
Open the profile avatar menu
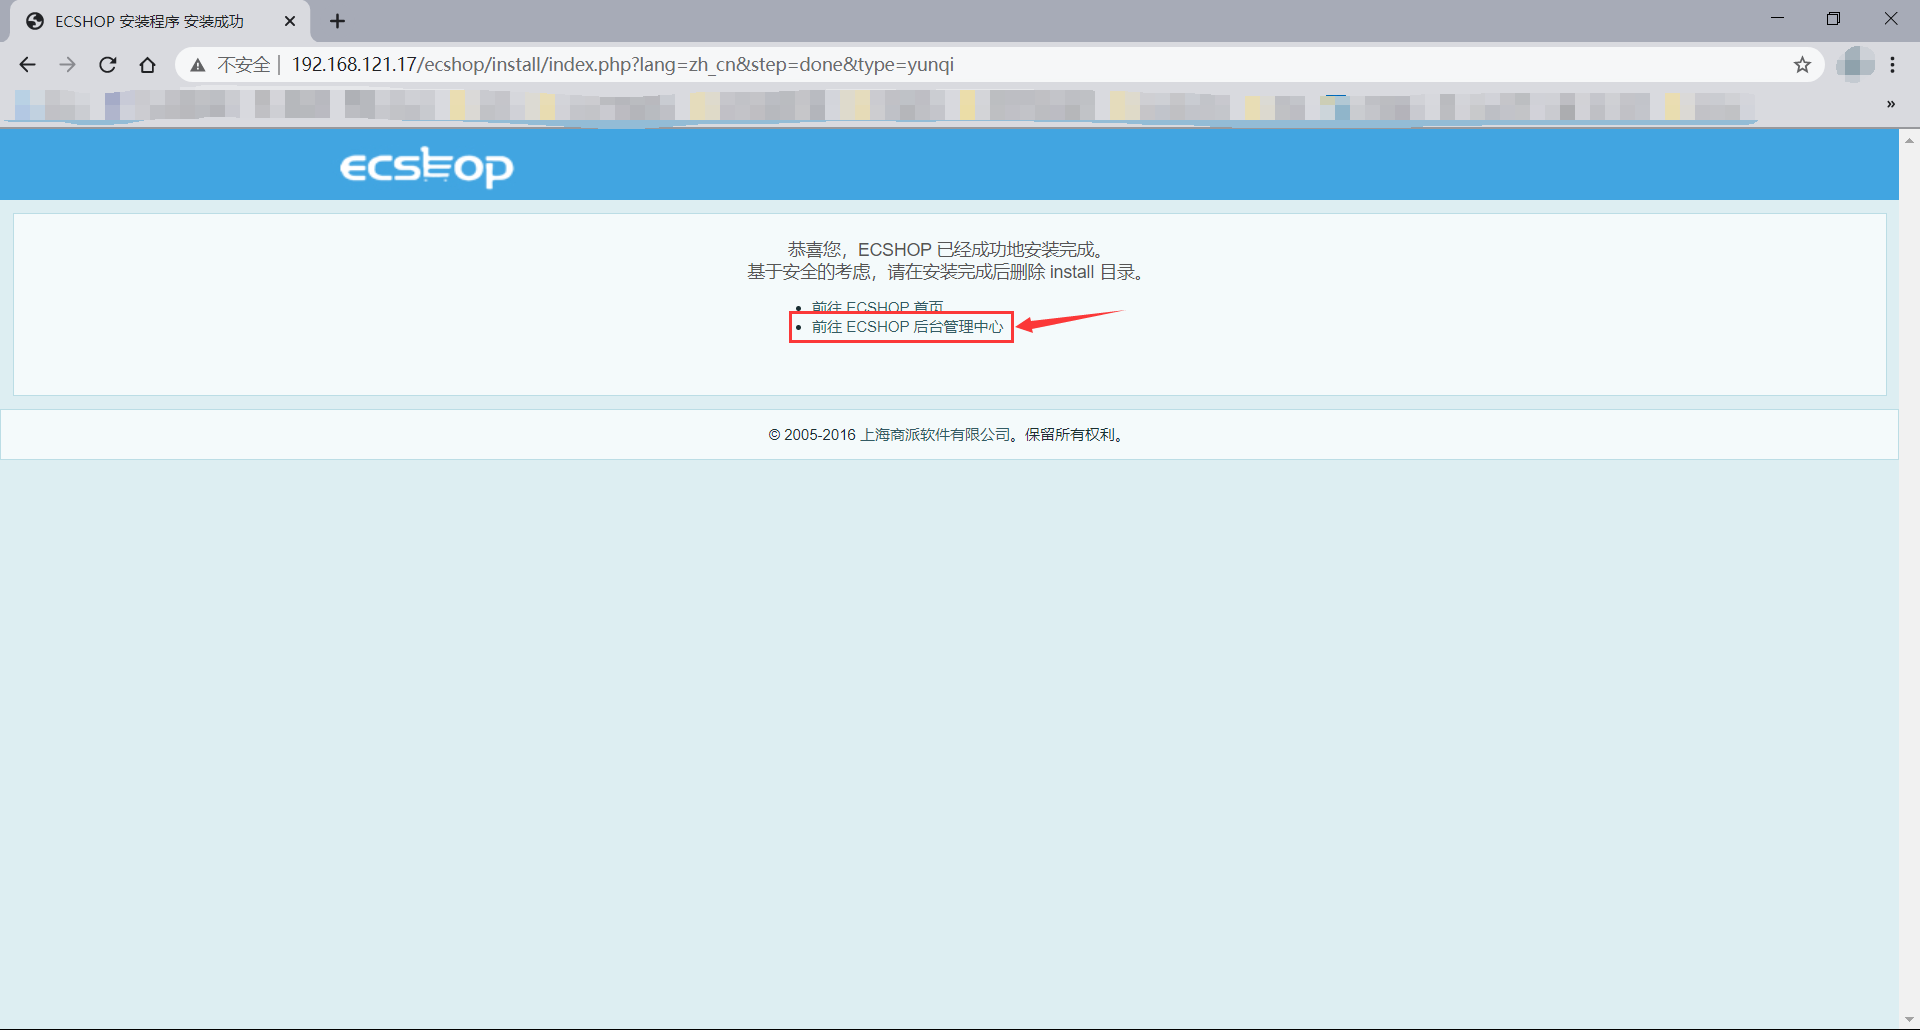(x=1855, y=64)
